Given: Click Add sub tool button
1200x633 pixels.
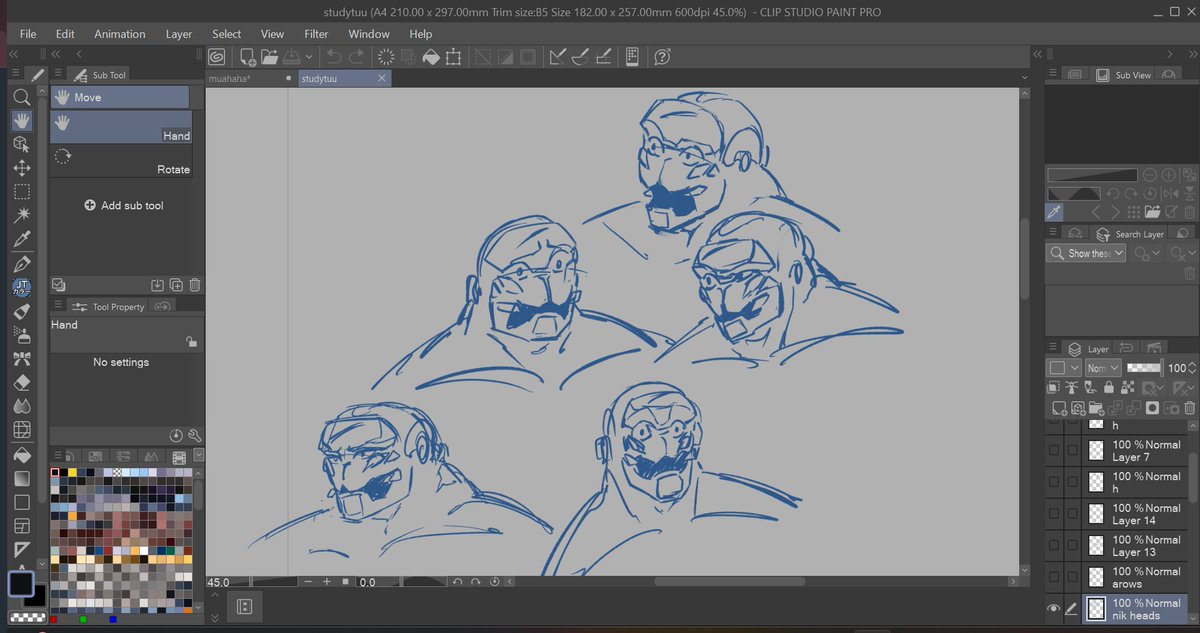Looking at the screenshot, I should (x=124, y=205).
